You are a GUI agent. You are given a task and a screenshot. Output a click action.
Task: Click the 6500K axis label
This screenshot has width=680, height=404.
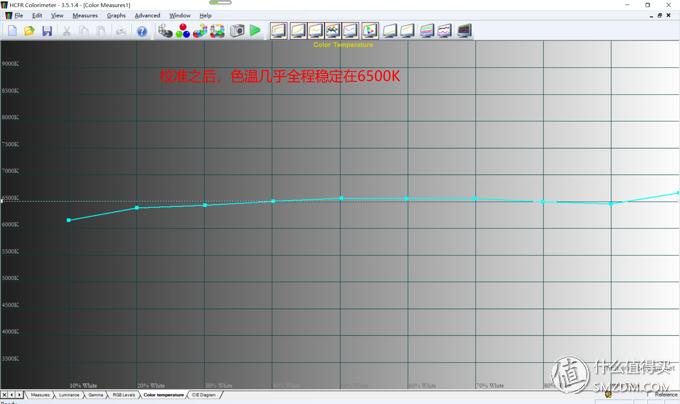[x=10, y=198]
